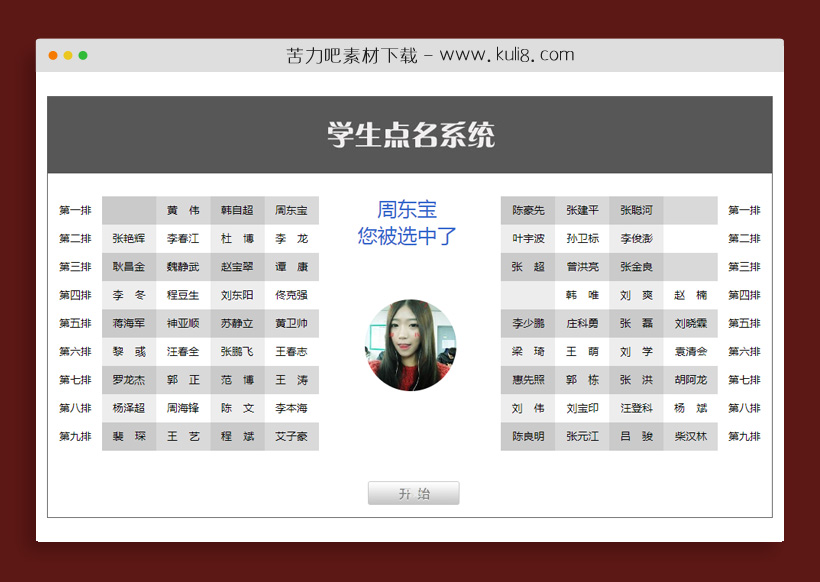The image size is (820, 582).
Task: Click 柴汉林 in the right grid last row
Action: point(689,436)
